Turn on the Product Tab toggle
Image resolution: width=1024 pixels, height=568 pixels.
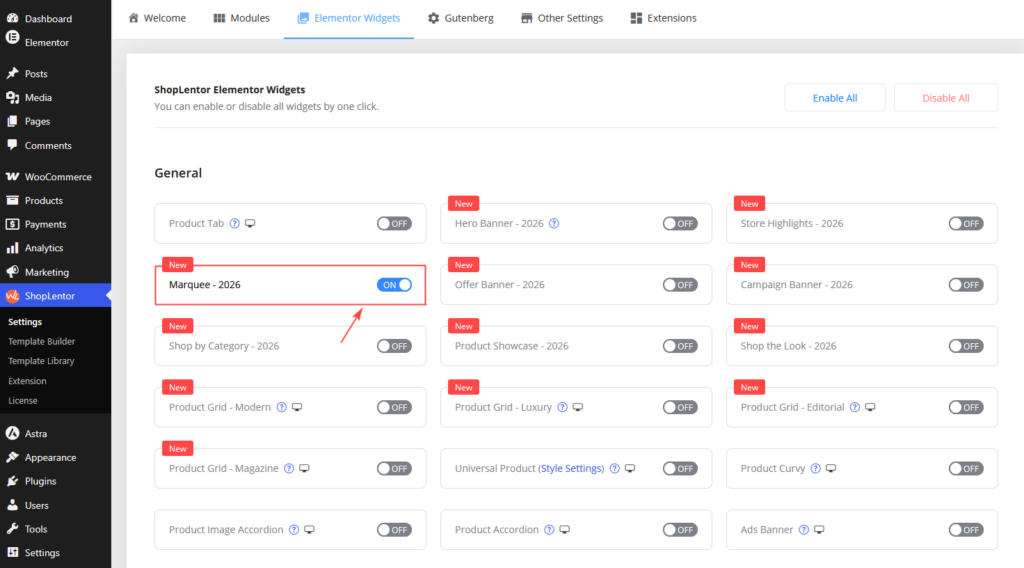click(394, 223)
